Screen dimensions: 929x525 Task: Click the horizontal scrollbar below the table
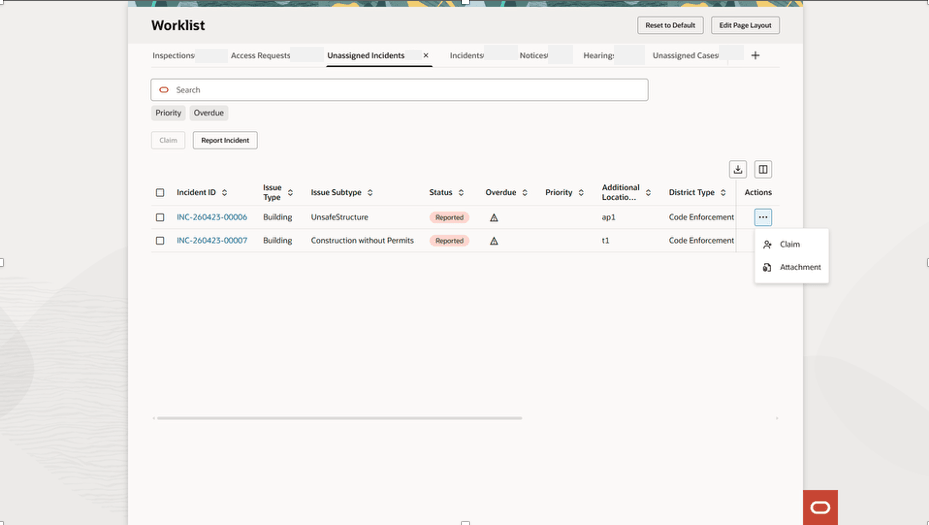click(x=339, y=418)
